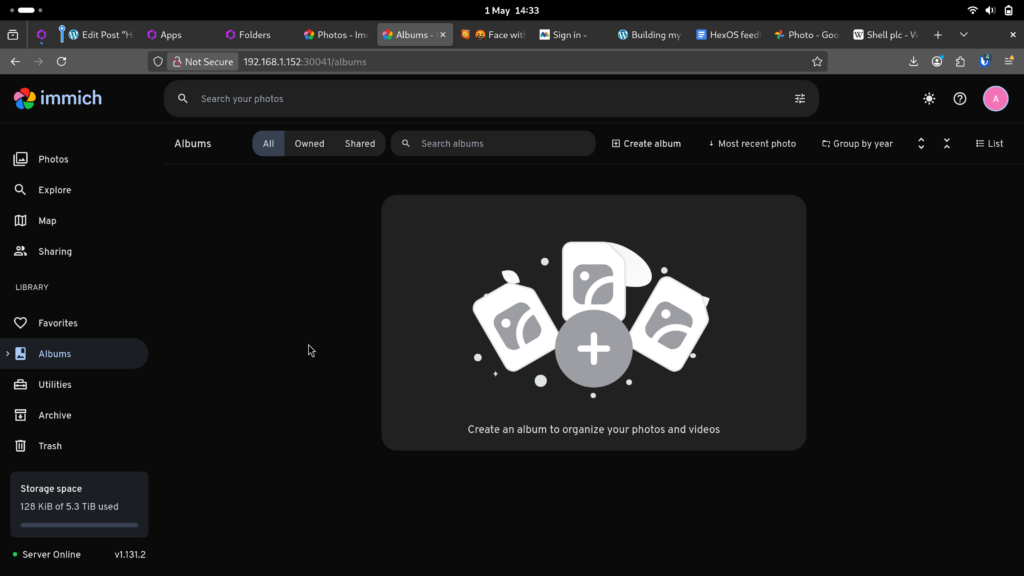Go back in browser history

[15, 61]
